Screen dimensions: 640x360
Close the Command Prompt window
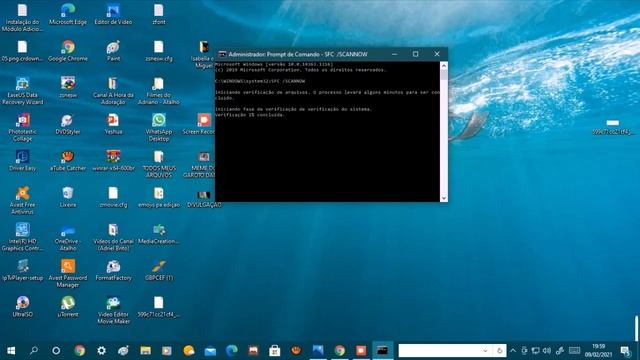pos(437,54)
